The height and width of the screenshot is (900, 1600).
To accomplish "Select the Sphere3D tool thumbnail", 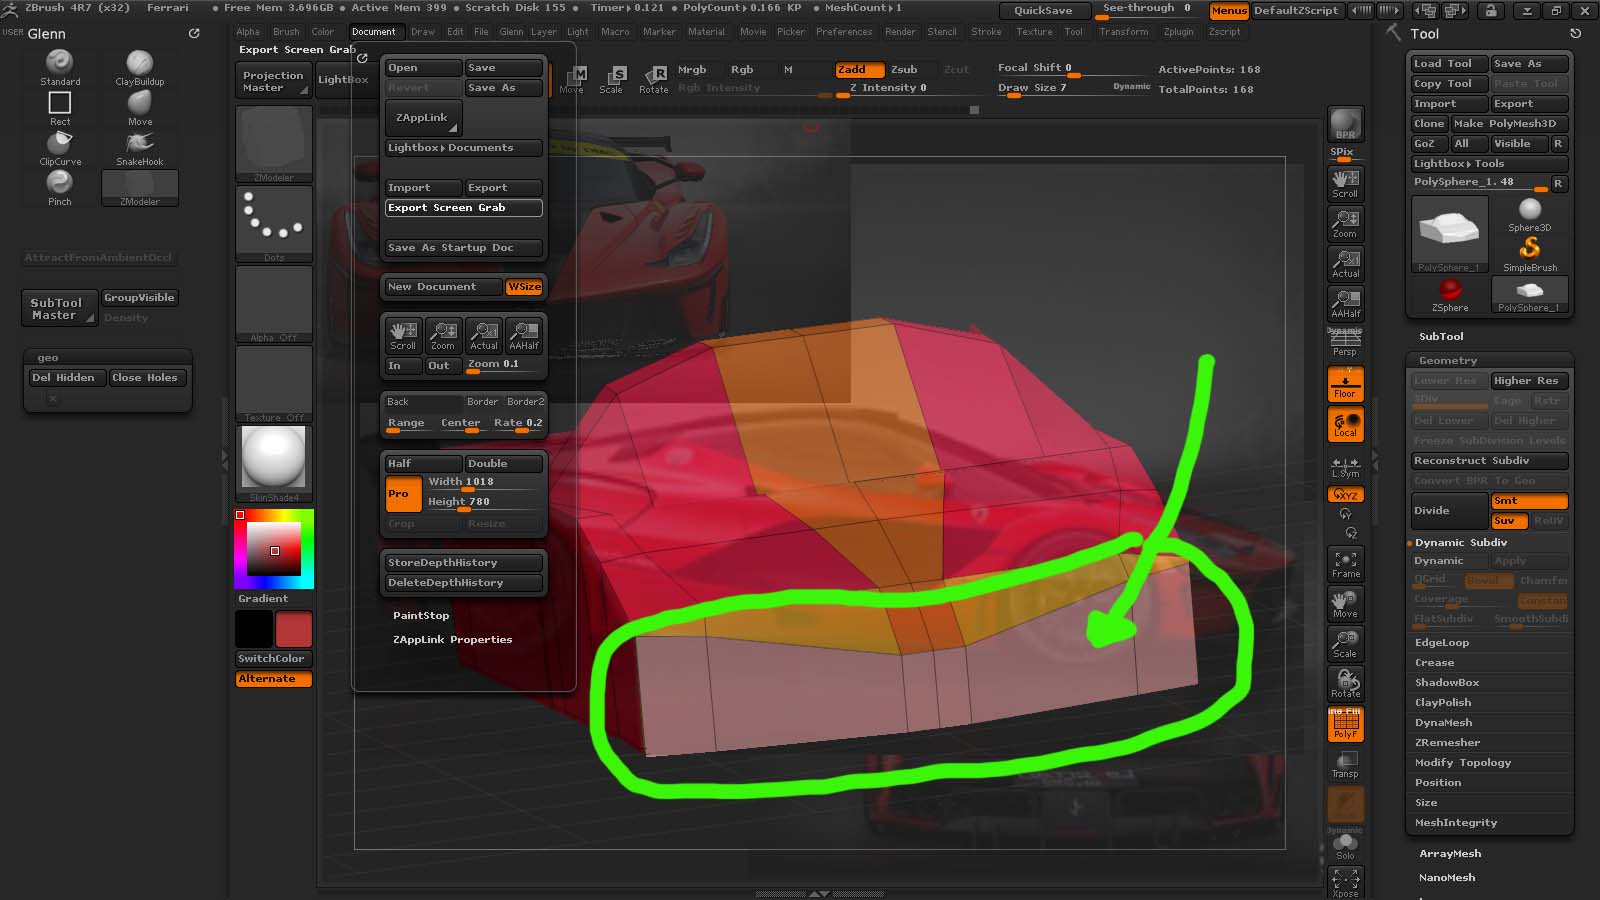I will pos(1530,214).
